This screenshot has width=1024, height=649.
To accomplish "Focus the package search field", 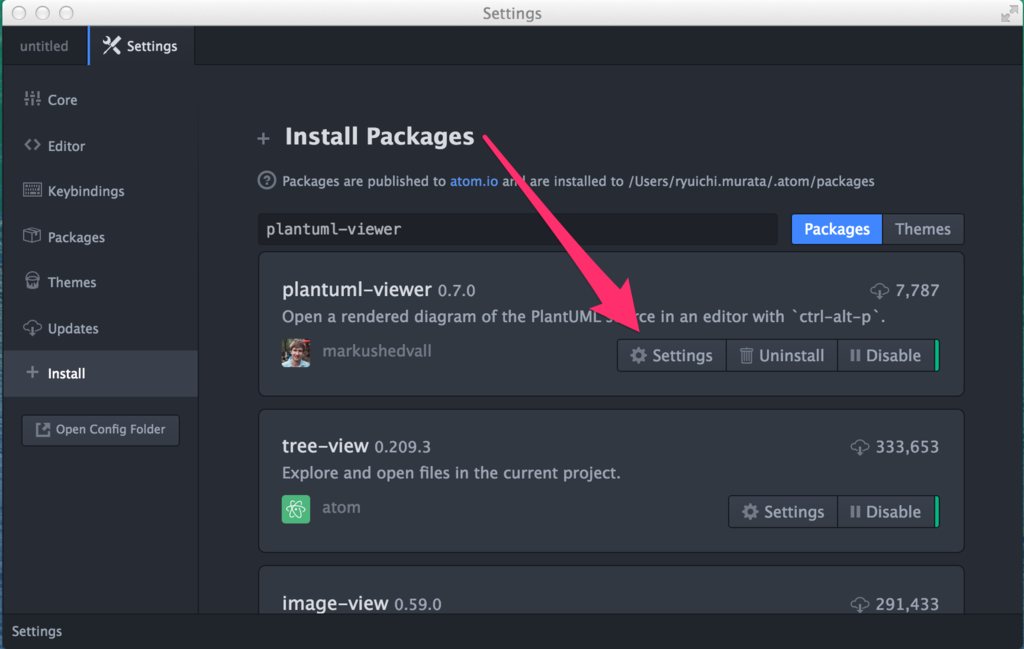I will pyautogui.click(x=517, y=229).
